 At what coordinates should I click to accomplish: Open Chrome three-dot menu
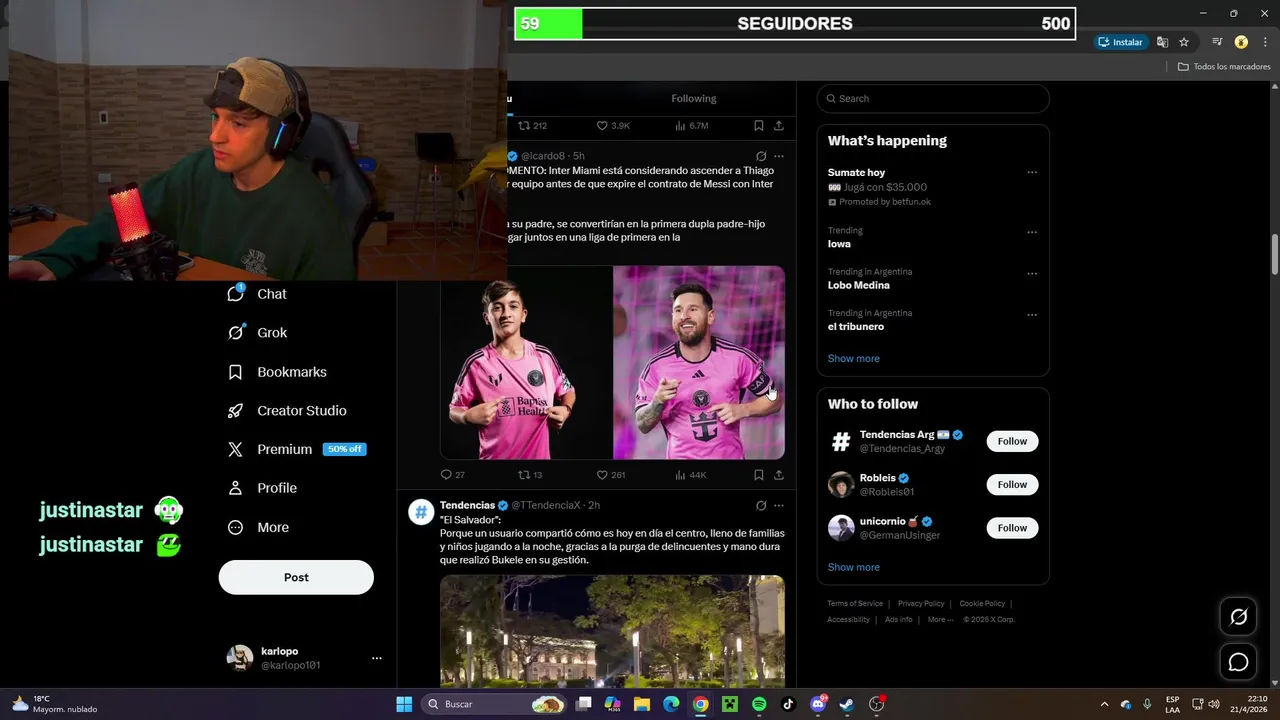tap(1264, 42)
